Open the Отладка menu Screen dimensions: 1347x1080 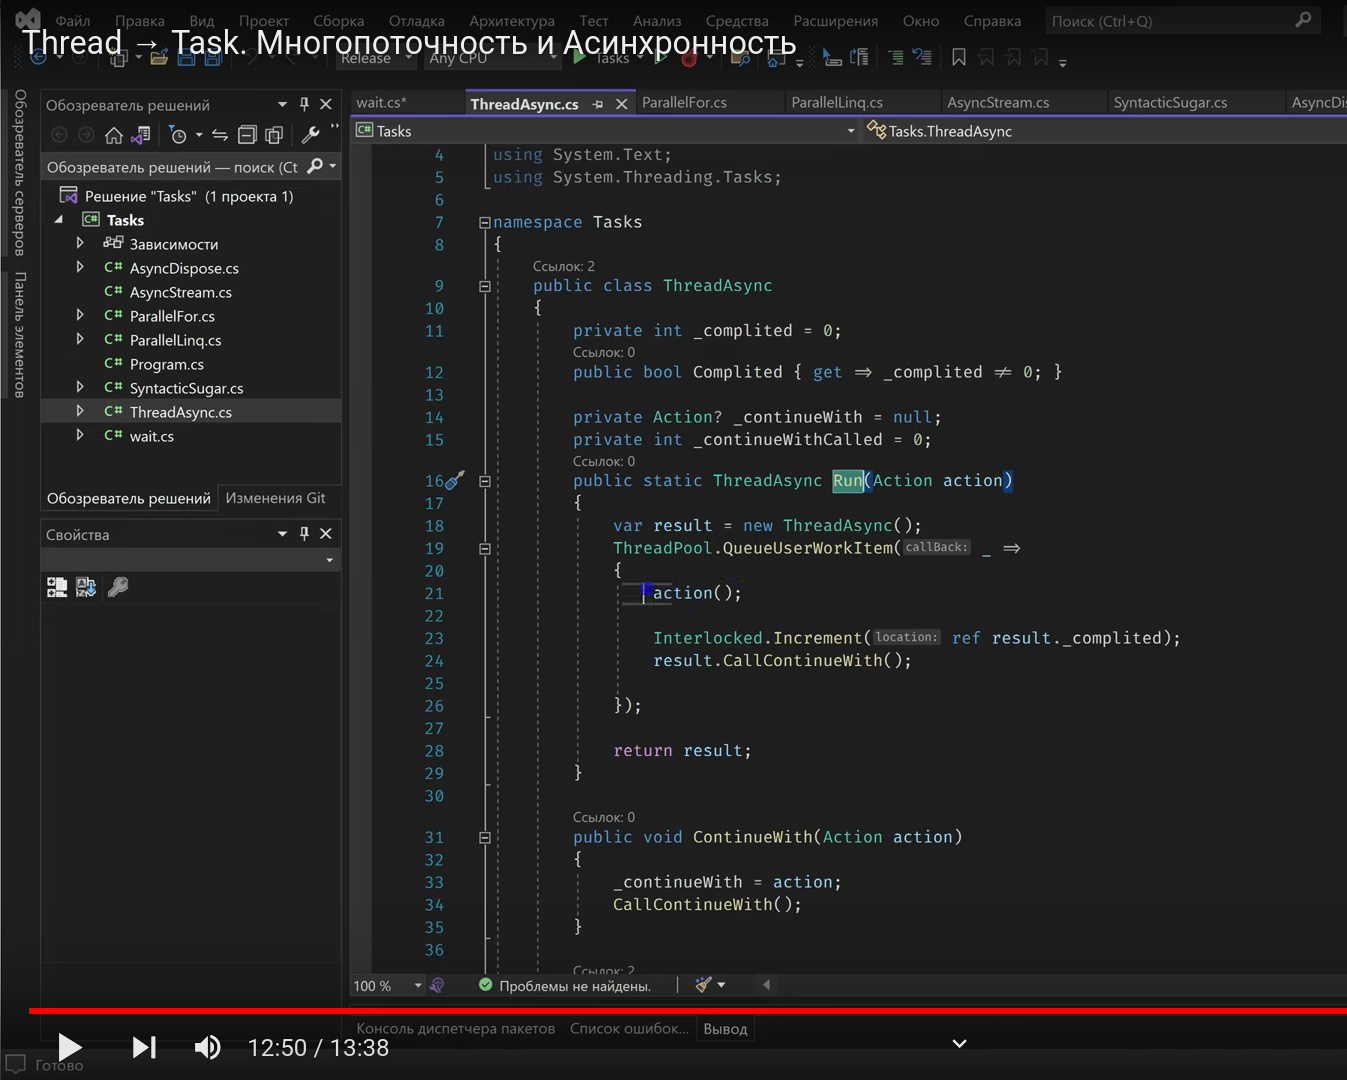coord(416,20)
